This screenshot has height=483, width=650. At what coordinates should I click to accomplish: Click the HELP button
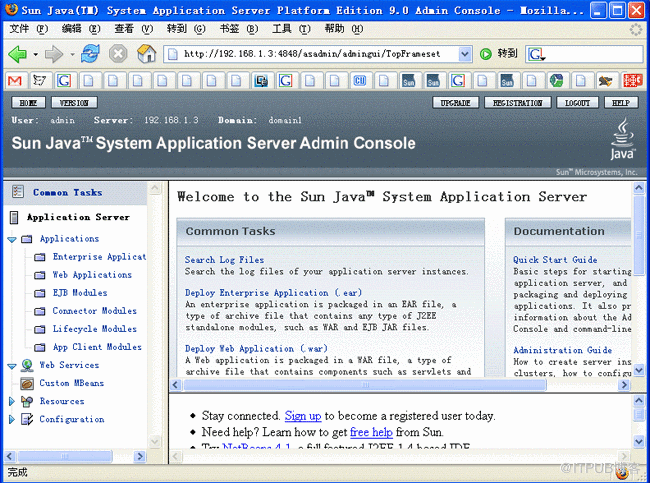[x=621, y=102]
